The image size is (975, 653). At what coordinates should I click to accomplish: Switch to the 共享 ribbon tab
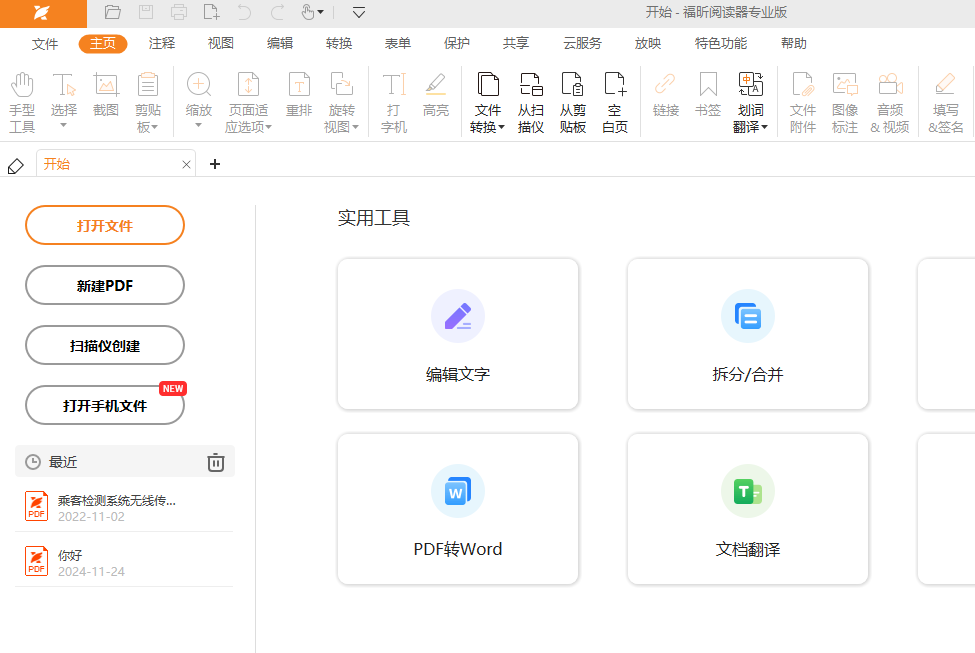point(516,44)
